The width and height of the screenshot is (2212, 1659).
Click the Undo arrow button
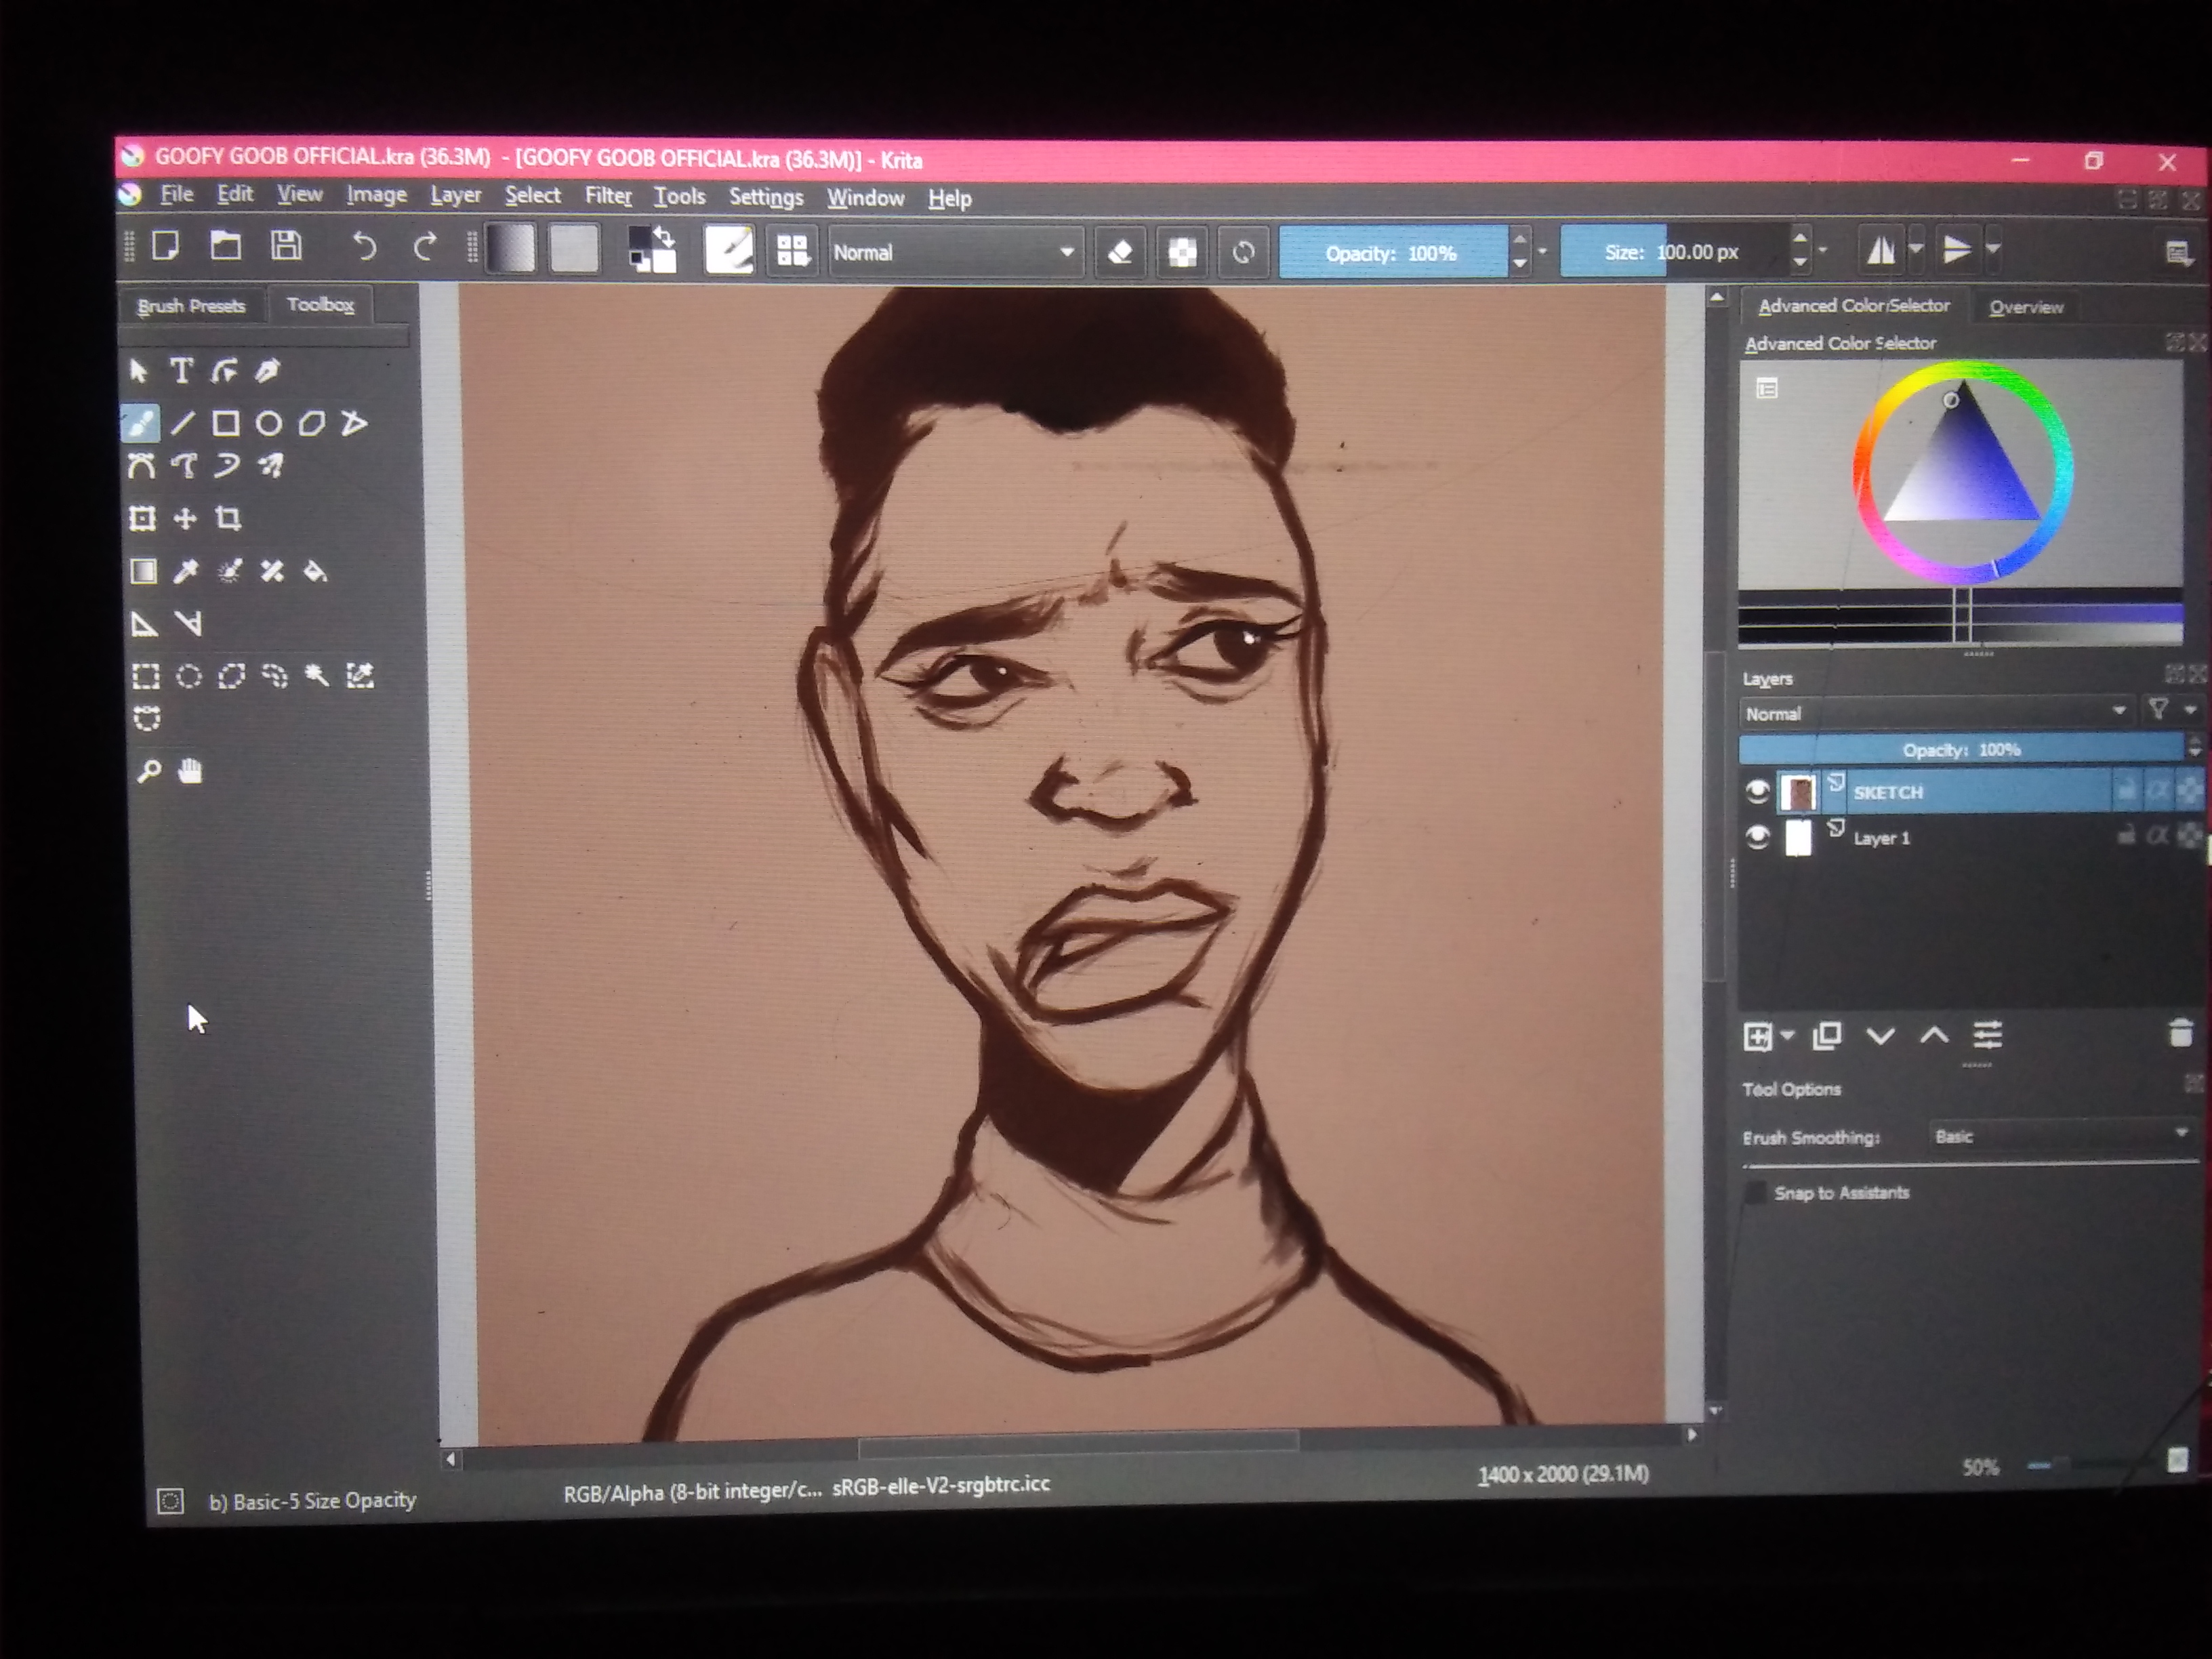point(365,246)
